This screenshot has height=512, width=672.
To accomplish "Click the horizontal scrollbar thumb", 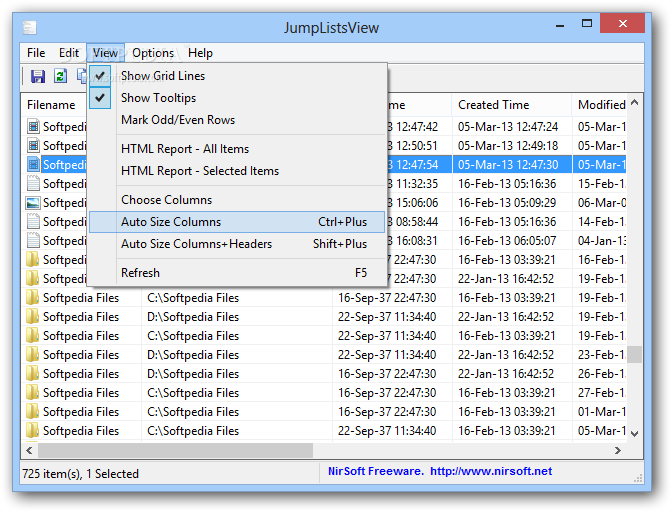I will click(x=175, y=450).
